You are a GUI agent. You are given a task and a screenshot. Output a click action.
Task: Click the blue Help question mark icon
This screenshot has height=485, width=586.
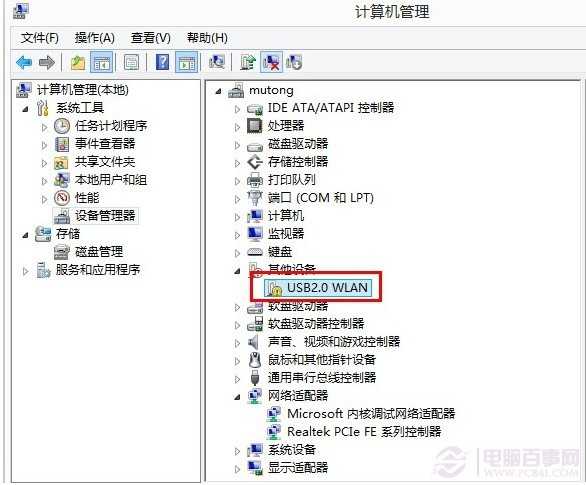click(162, 62)
